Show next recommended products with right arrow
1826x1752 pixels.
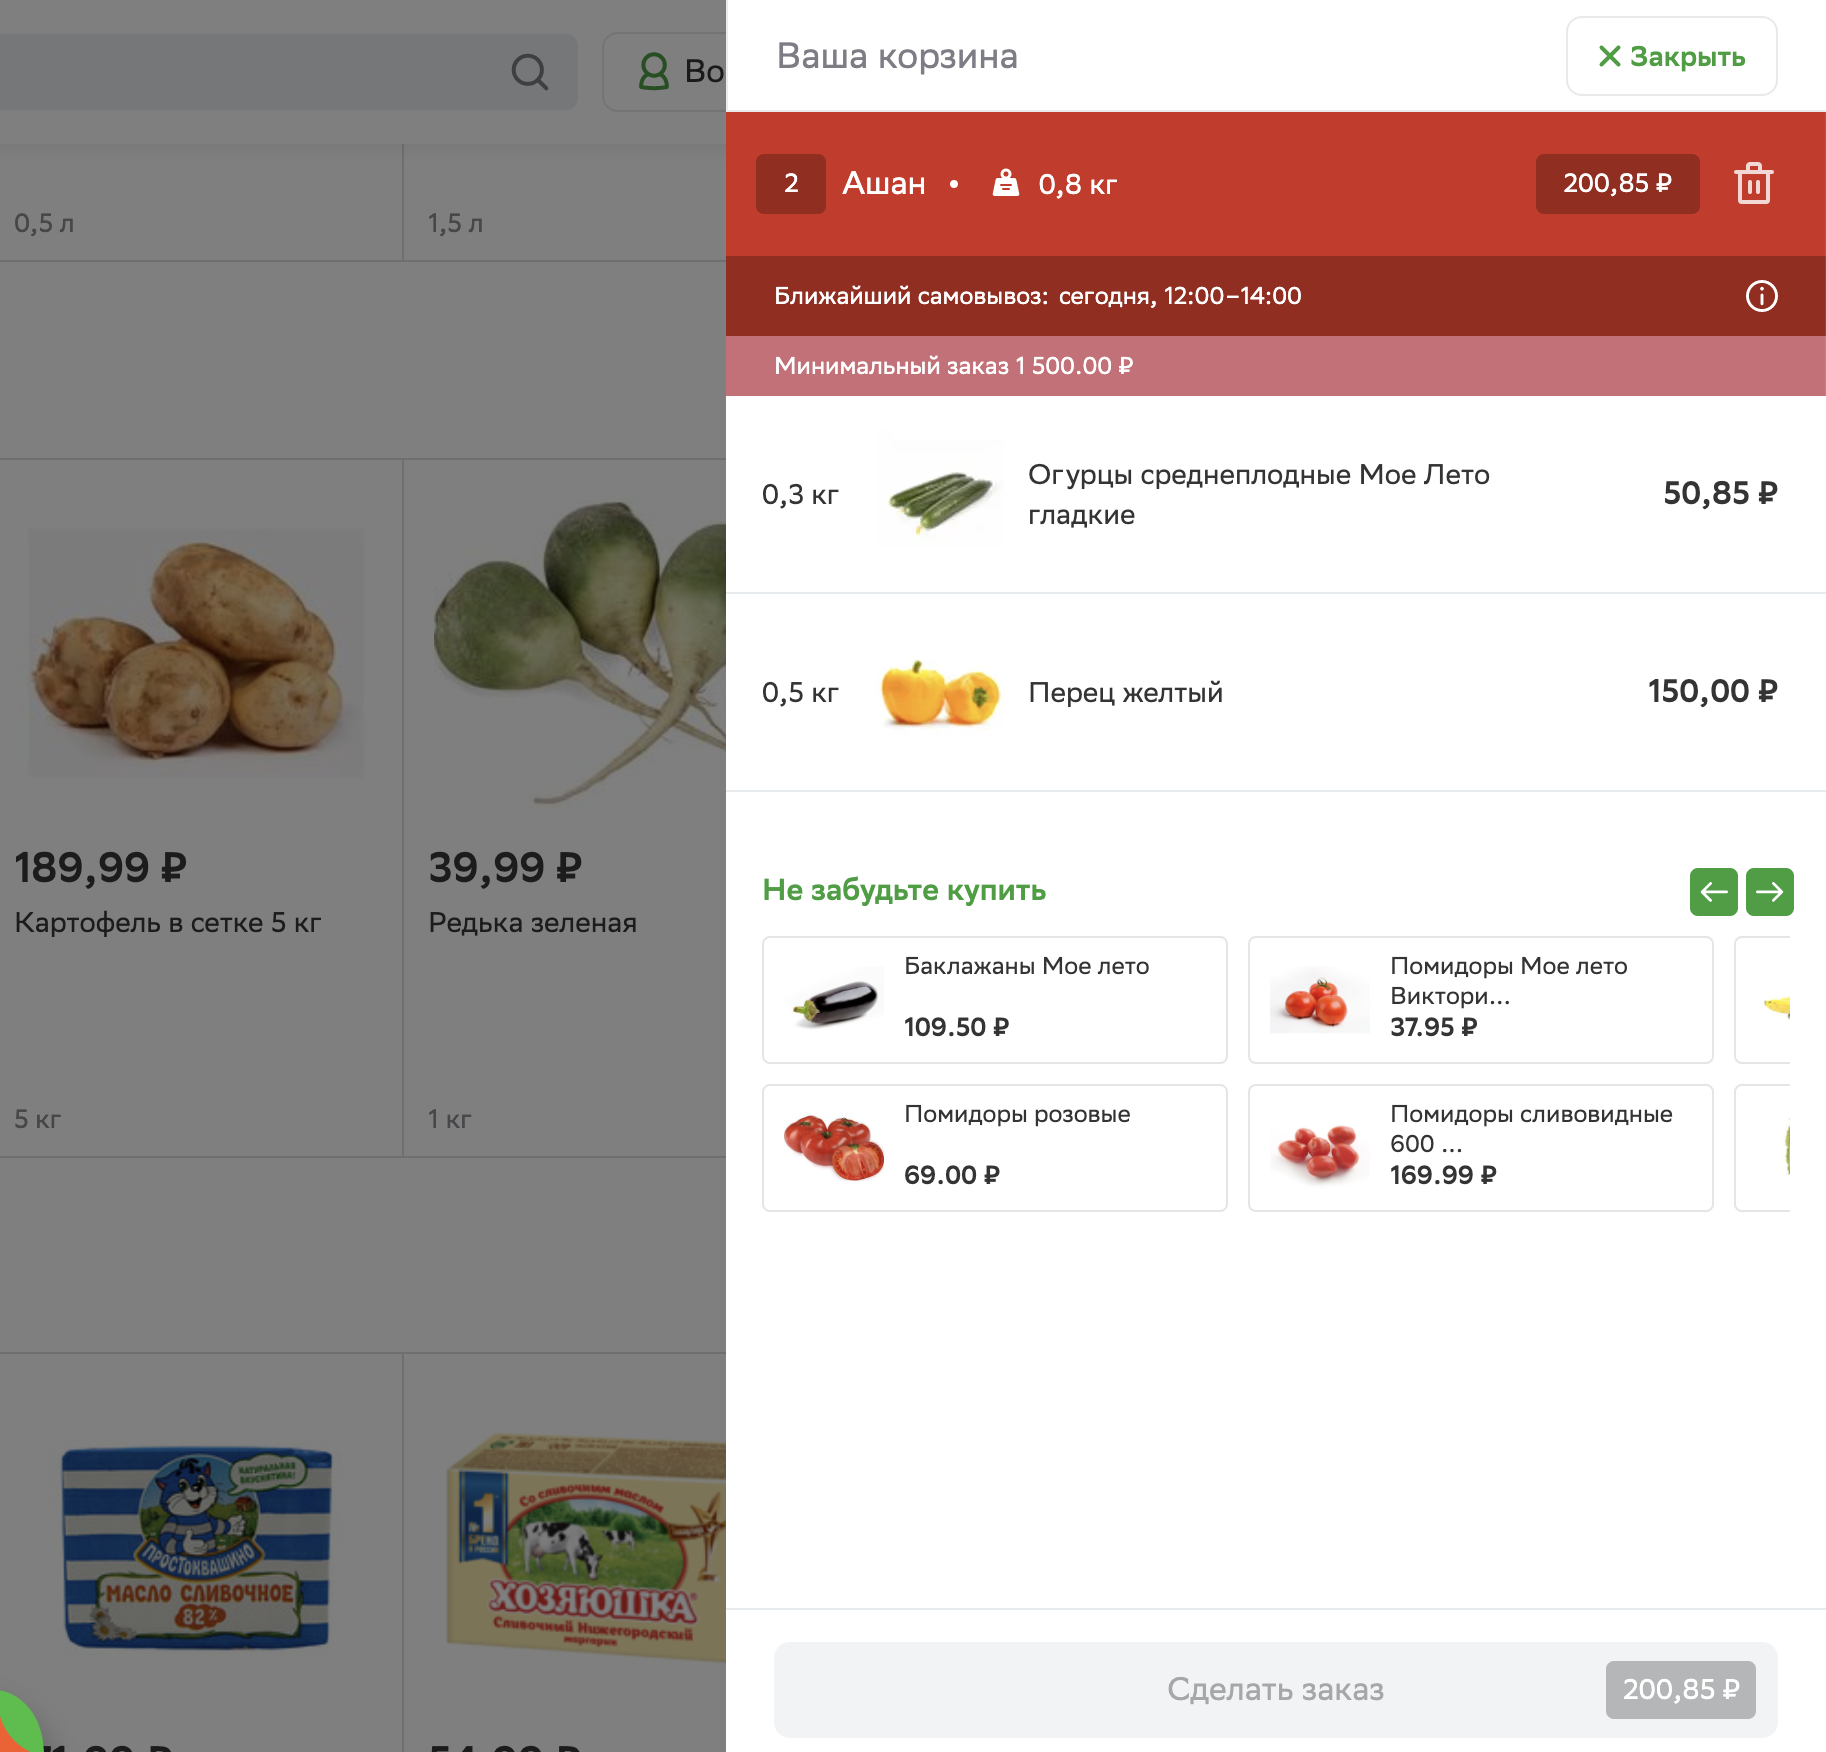[x=1769, y=892]
